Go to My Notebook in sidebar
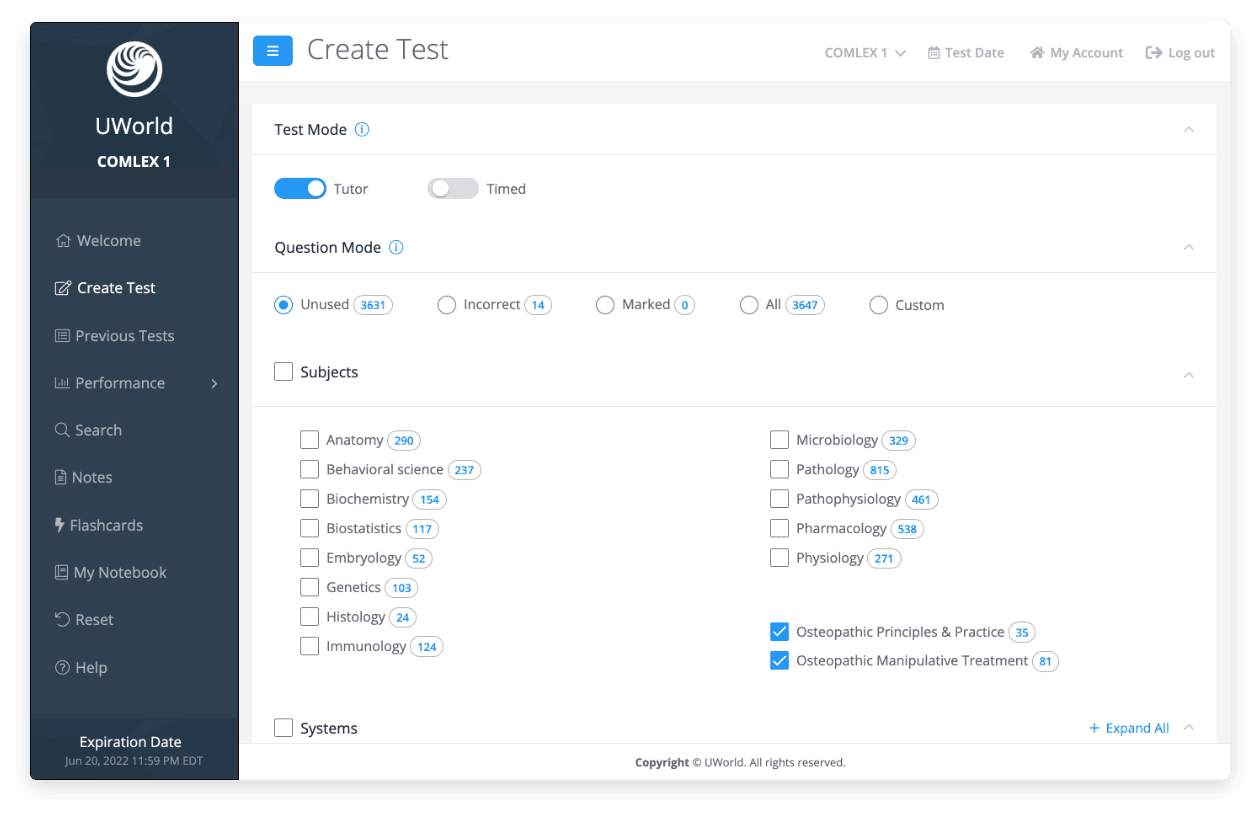 pyautogui.click(x=119, y=573)
